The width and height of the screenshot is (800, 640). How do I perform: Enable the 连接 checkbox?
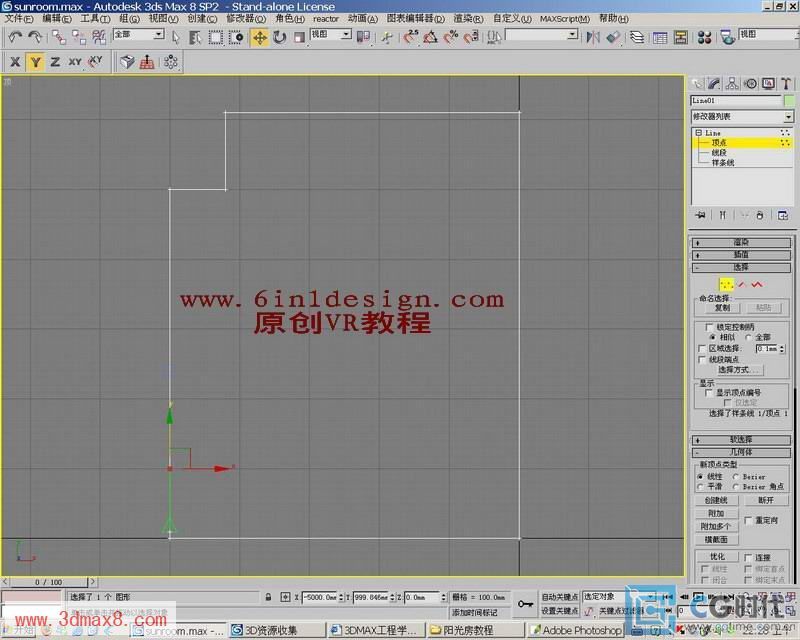point(748,557)
